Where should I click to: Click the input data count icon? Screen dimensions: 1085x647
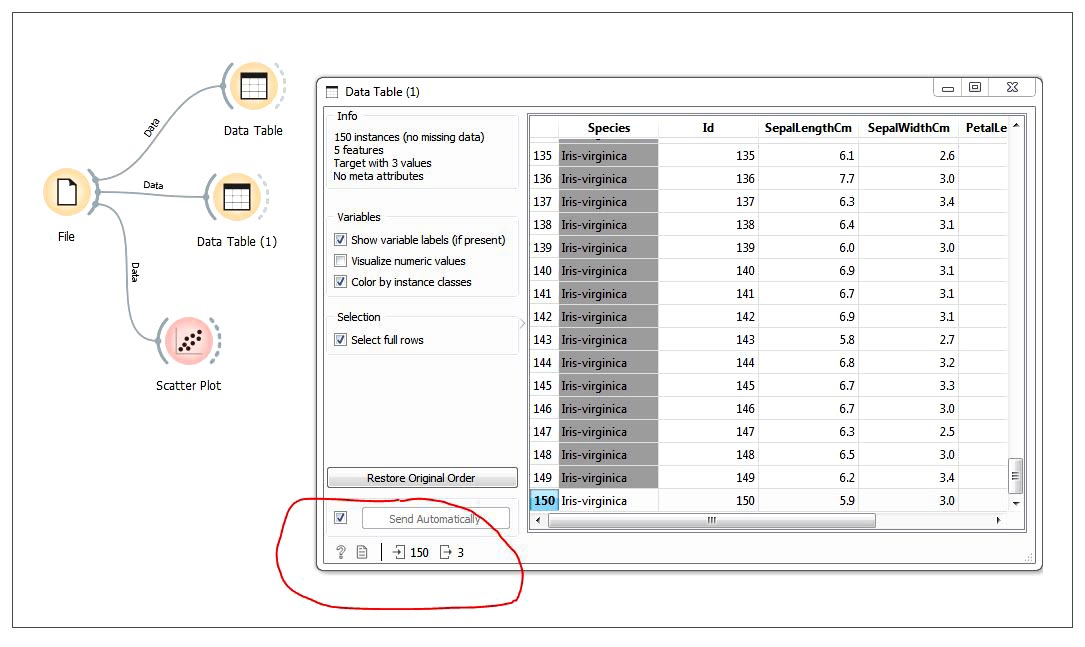(398, 552)
